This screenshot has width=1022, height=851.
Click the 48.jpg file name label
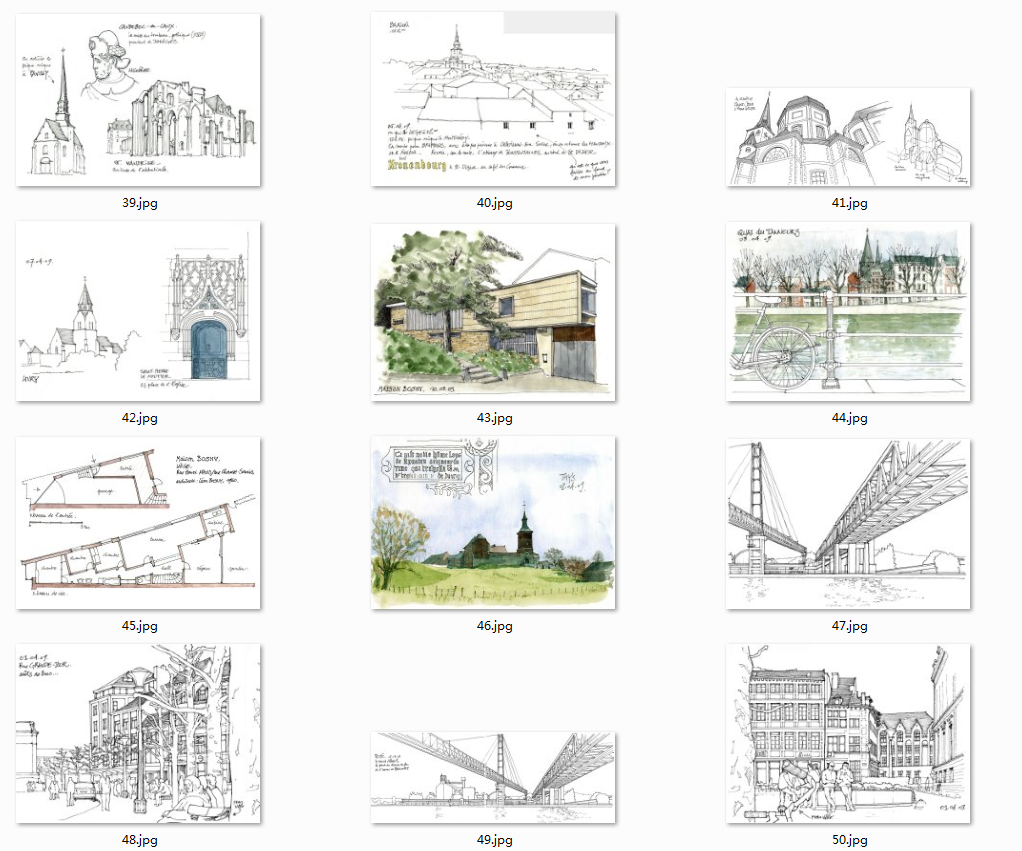pyautogui.click(x=139, y=840)
